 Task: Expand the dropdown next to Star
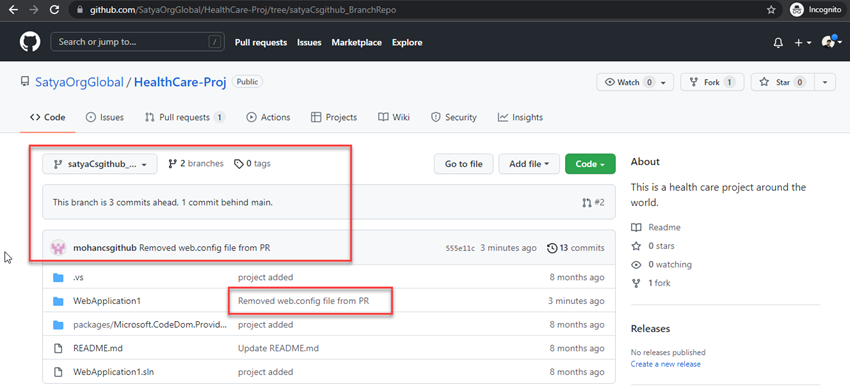click(x=825, y=82)
